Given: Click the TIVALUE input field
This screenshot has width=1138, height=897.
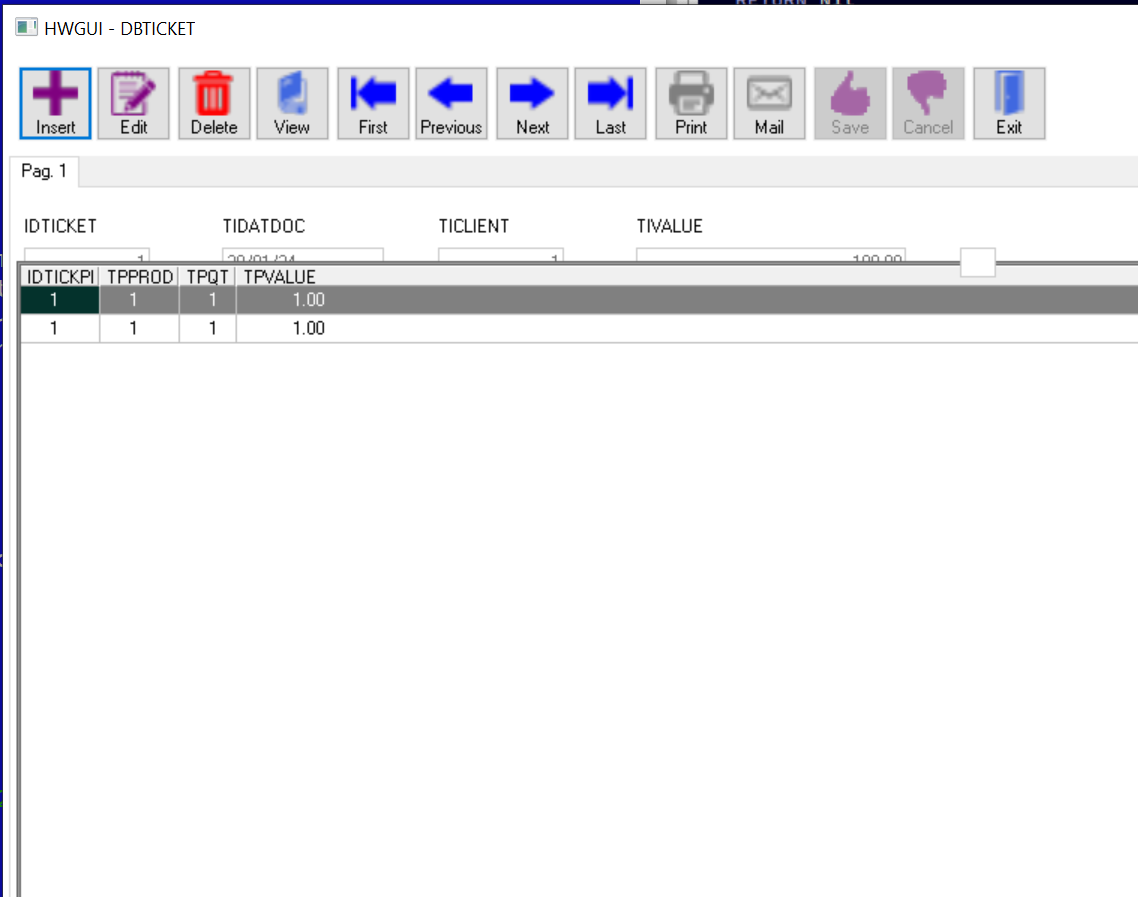Looking at the screenshot, I should [x=771, y=255].
